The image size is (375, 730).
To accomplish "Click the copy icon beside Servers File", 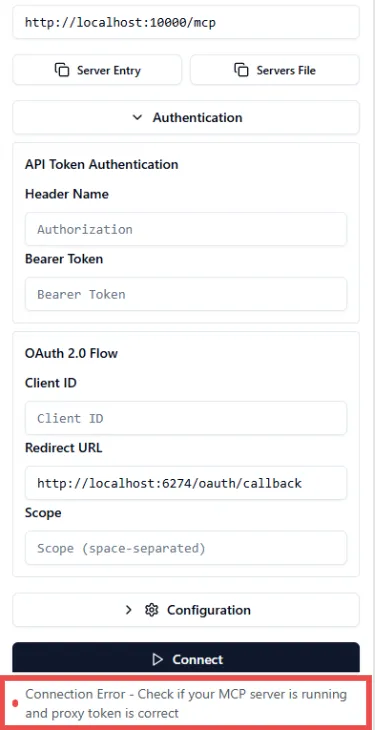I will click(241, 70).
